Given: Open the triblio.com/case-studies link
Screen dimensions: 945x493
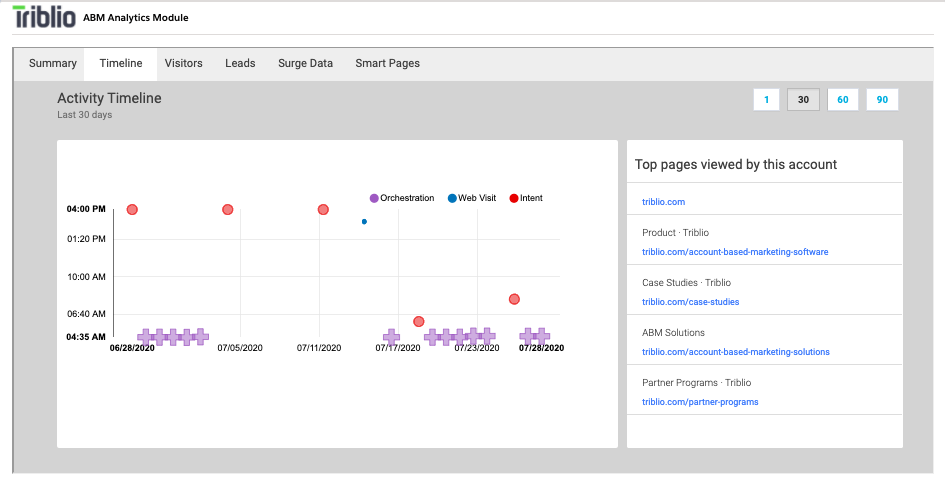Looking at the screenshot, I should 691,302.
